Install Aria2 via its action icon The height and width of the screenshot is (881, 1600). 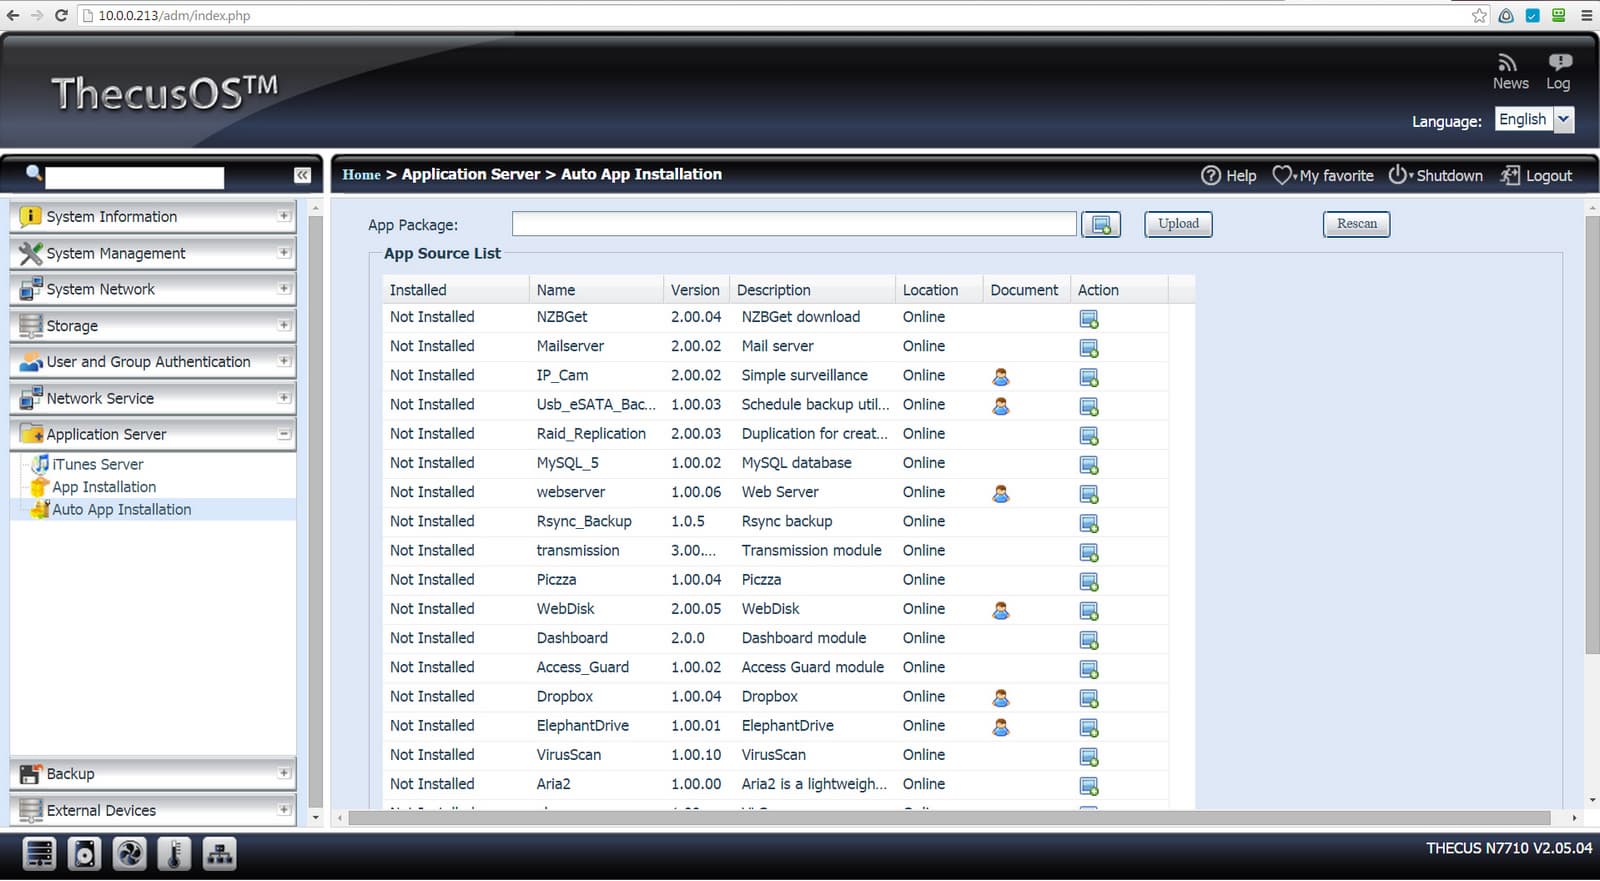(x=1089, y=786)
